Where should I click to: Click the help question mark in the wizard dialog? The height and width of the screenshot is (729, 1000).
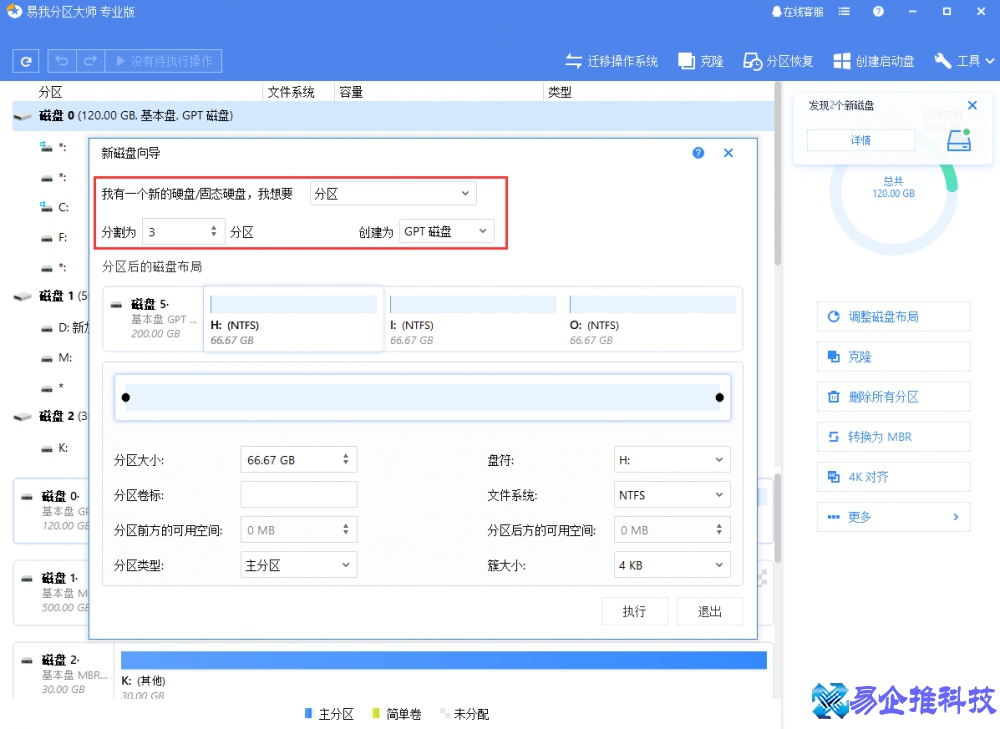[697, 152]
